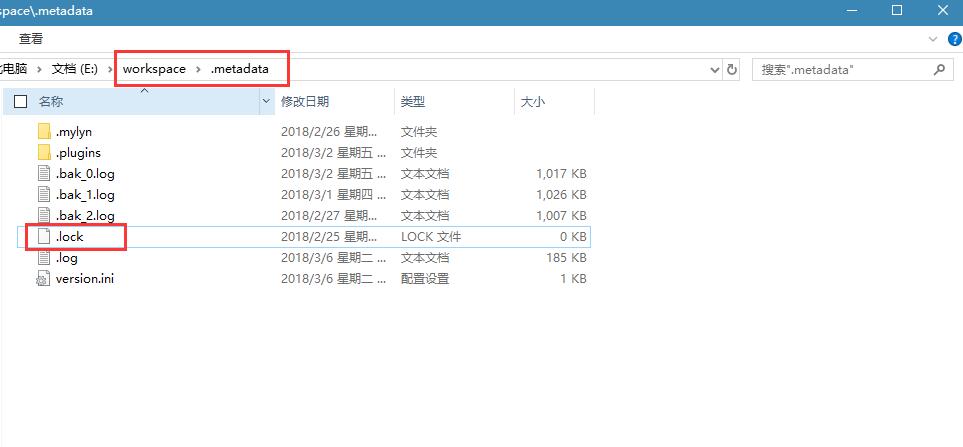This screenshot has width=963, height=447.
Task: Select the .lock file icon
Action: 44,236
